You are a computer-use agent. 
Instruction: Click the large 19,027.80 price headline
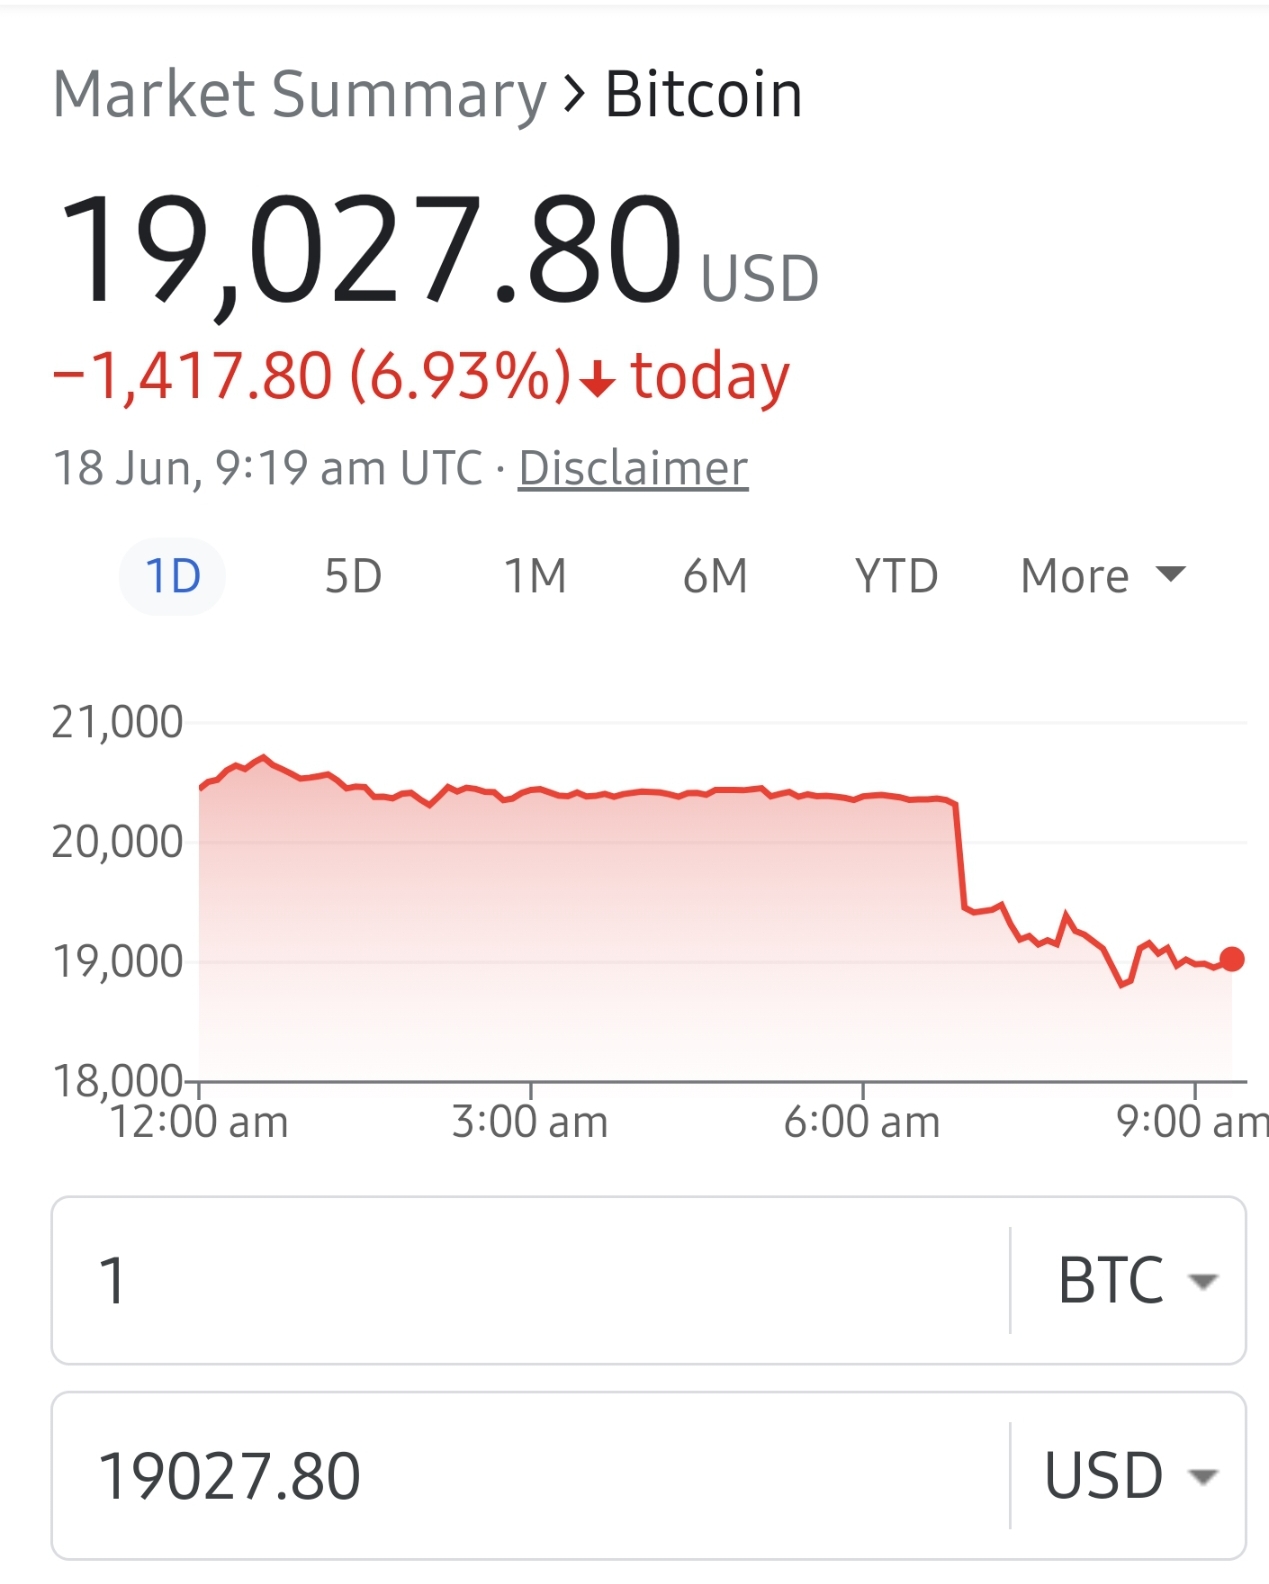(370, 250)
